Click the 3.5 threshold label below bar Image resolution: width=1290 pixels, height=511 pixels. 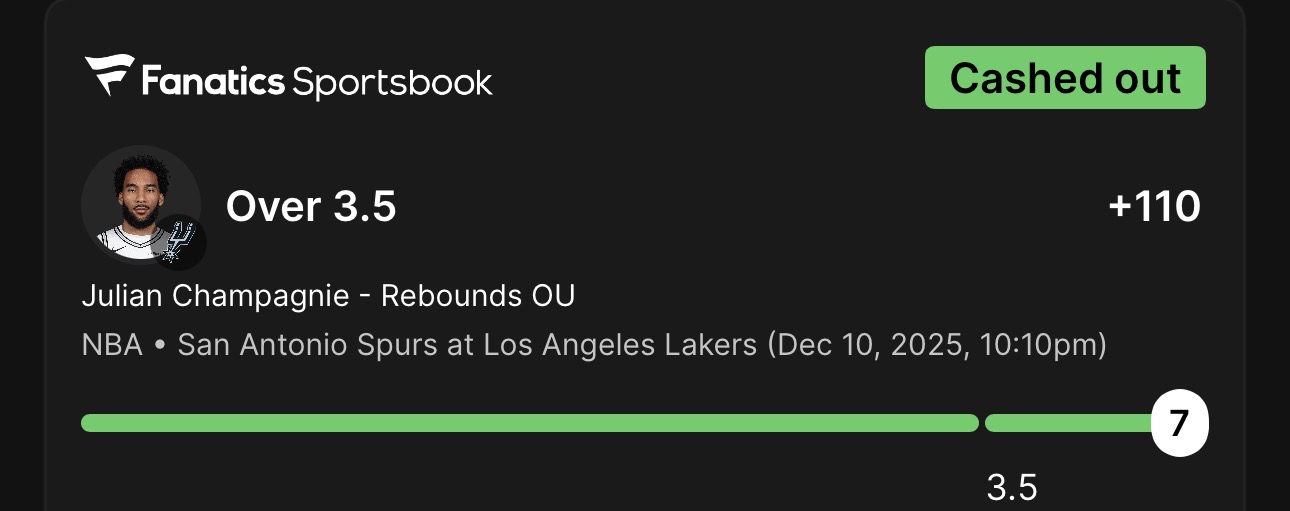pyautogui.click(x=1012, y=488)
